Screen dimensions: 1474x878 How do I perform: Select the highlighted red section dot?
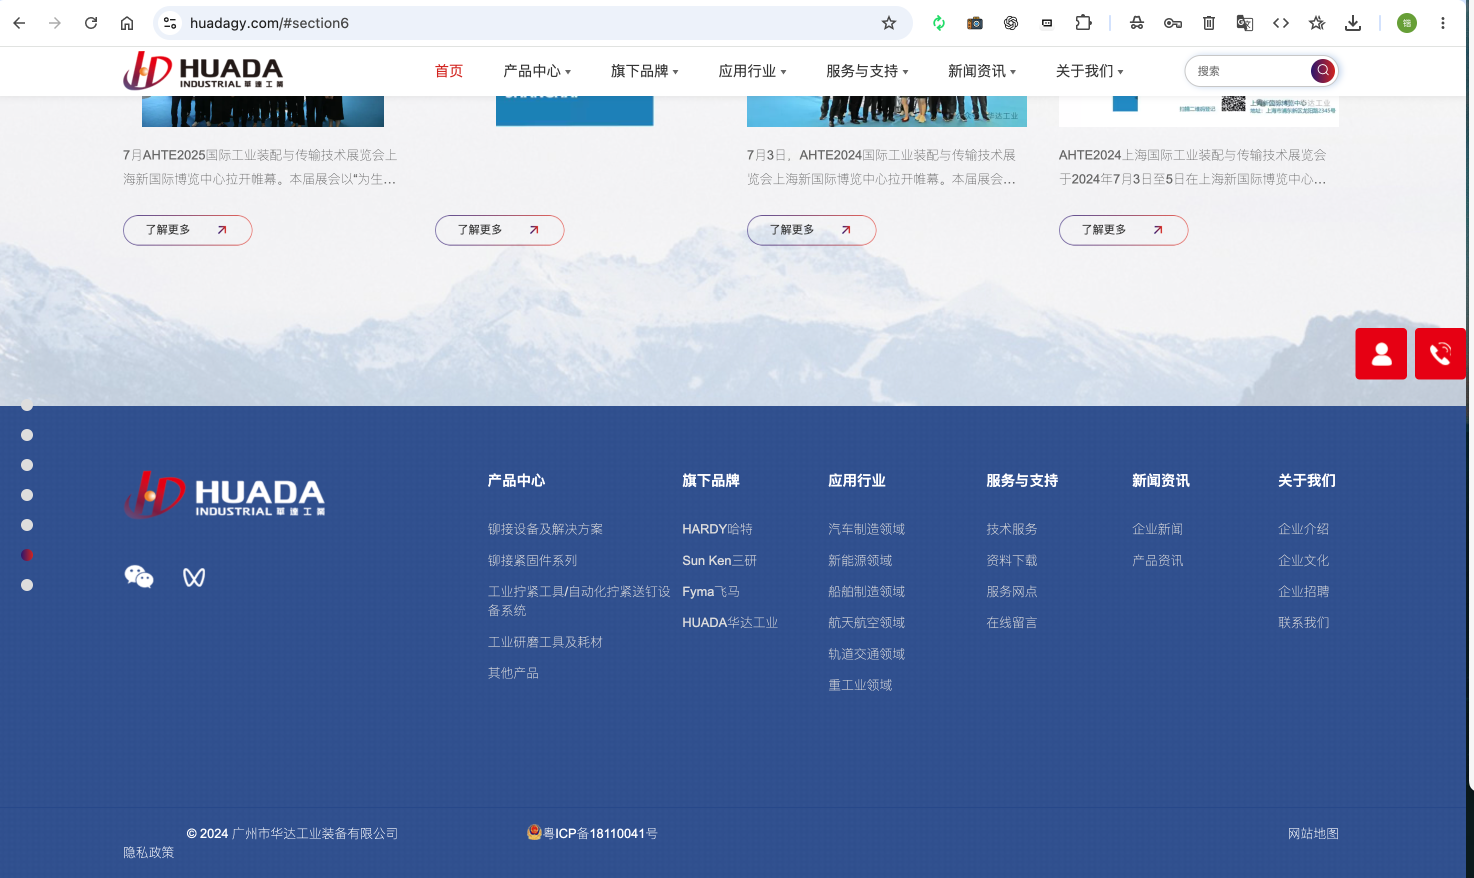tap(27, 555)
